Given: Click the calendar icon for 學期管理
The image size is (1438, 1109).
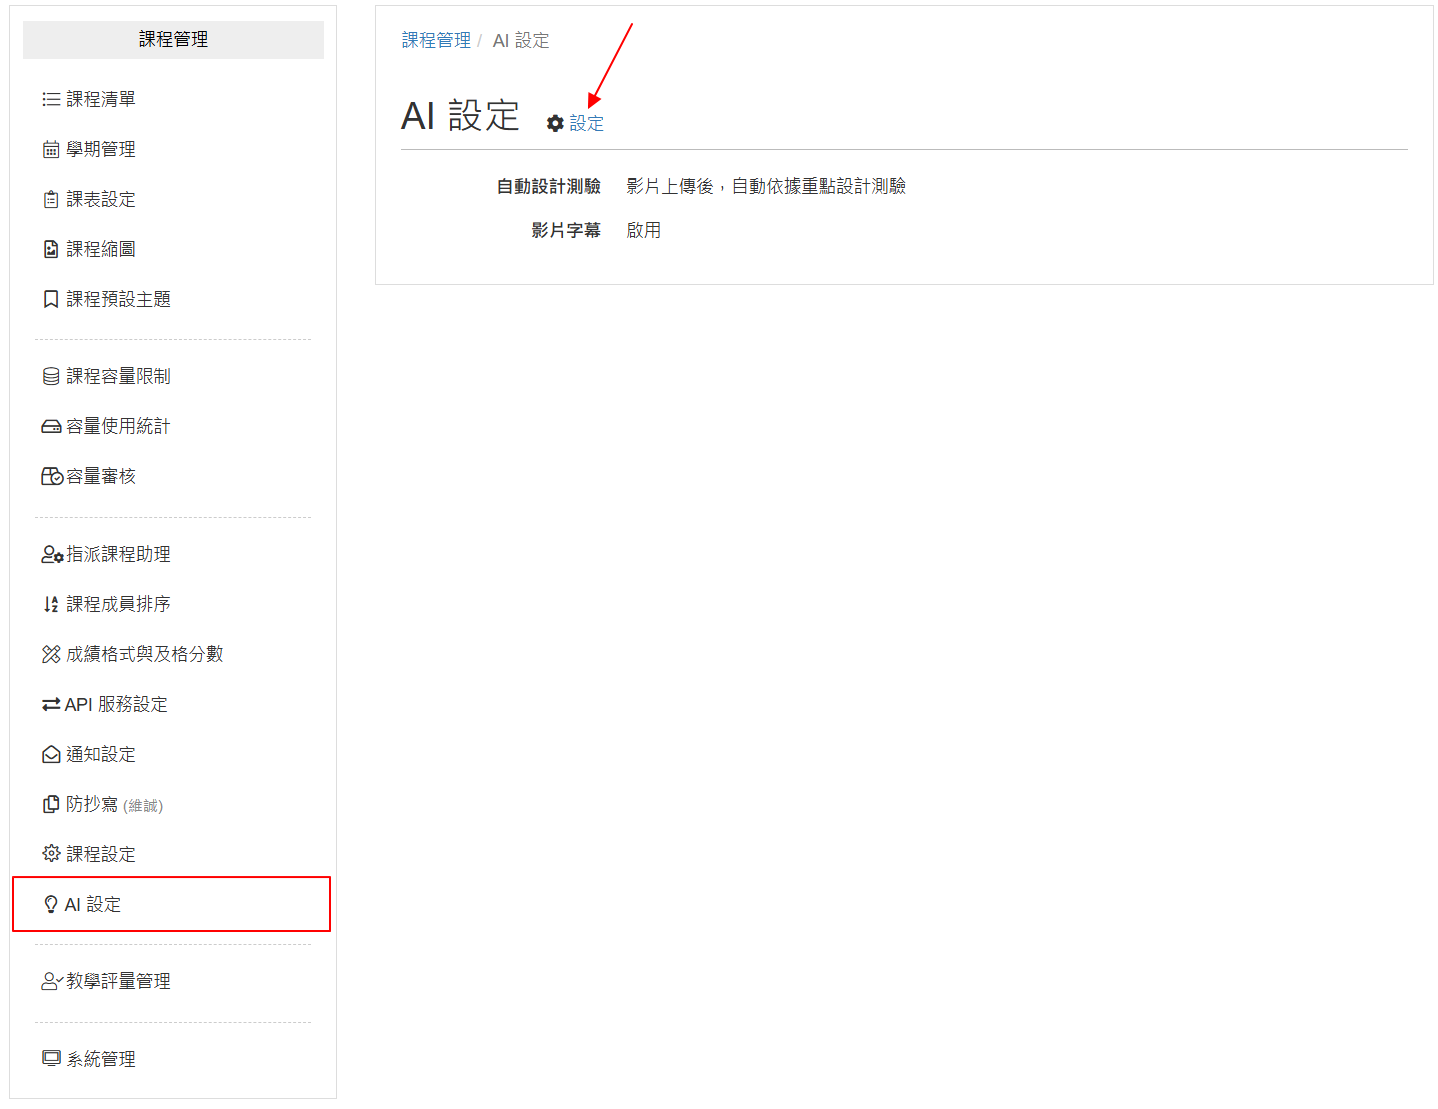Looking at the screenshot, I should pyautogui.click(x=51, y=149).
